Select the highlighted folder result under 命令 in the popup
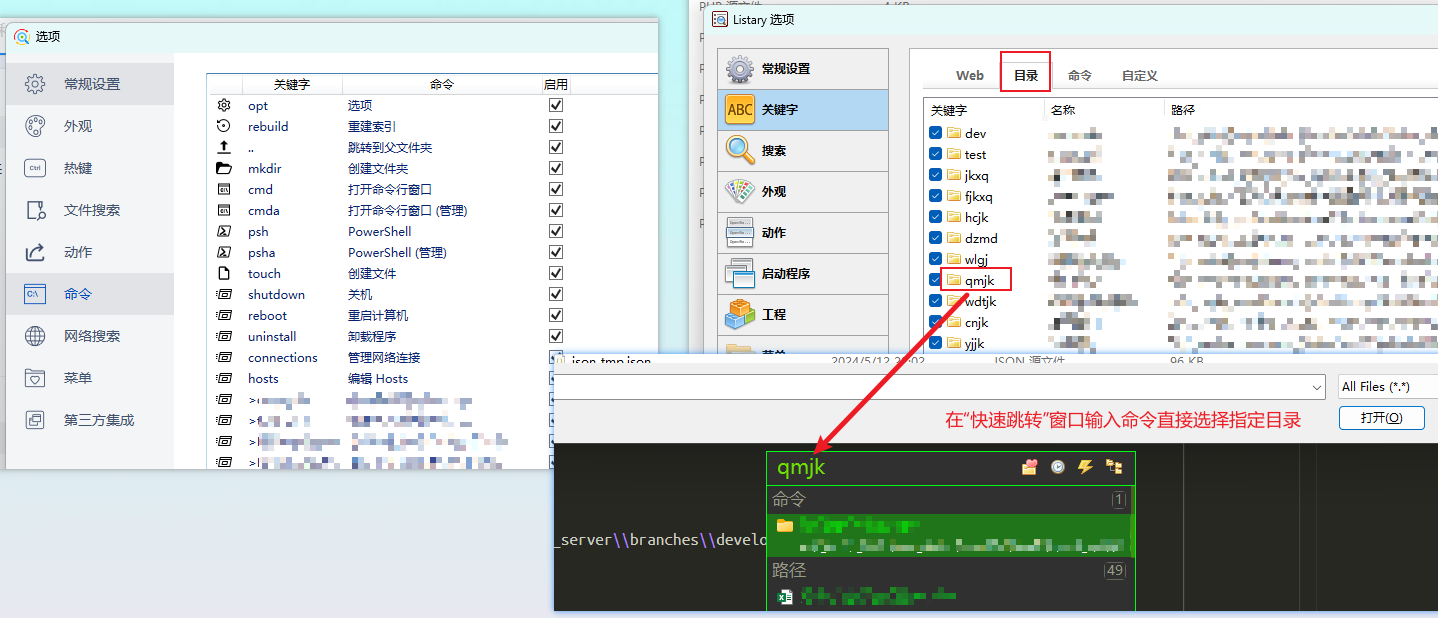This screenshot has height=618, width=1438. pyautogui.click(x=949, y=535)
